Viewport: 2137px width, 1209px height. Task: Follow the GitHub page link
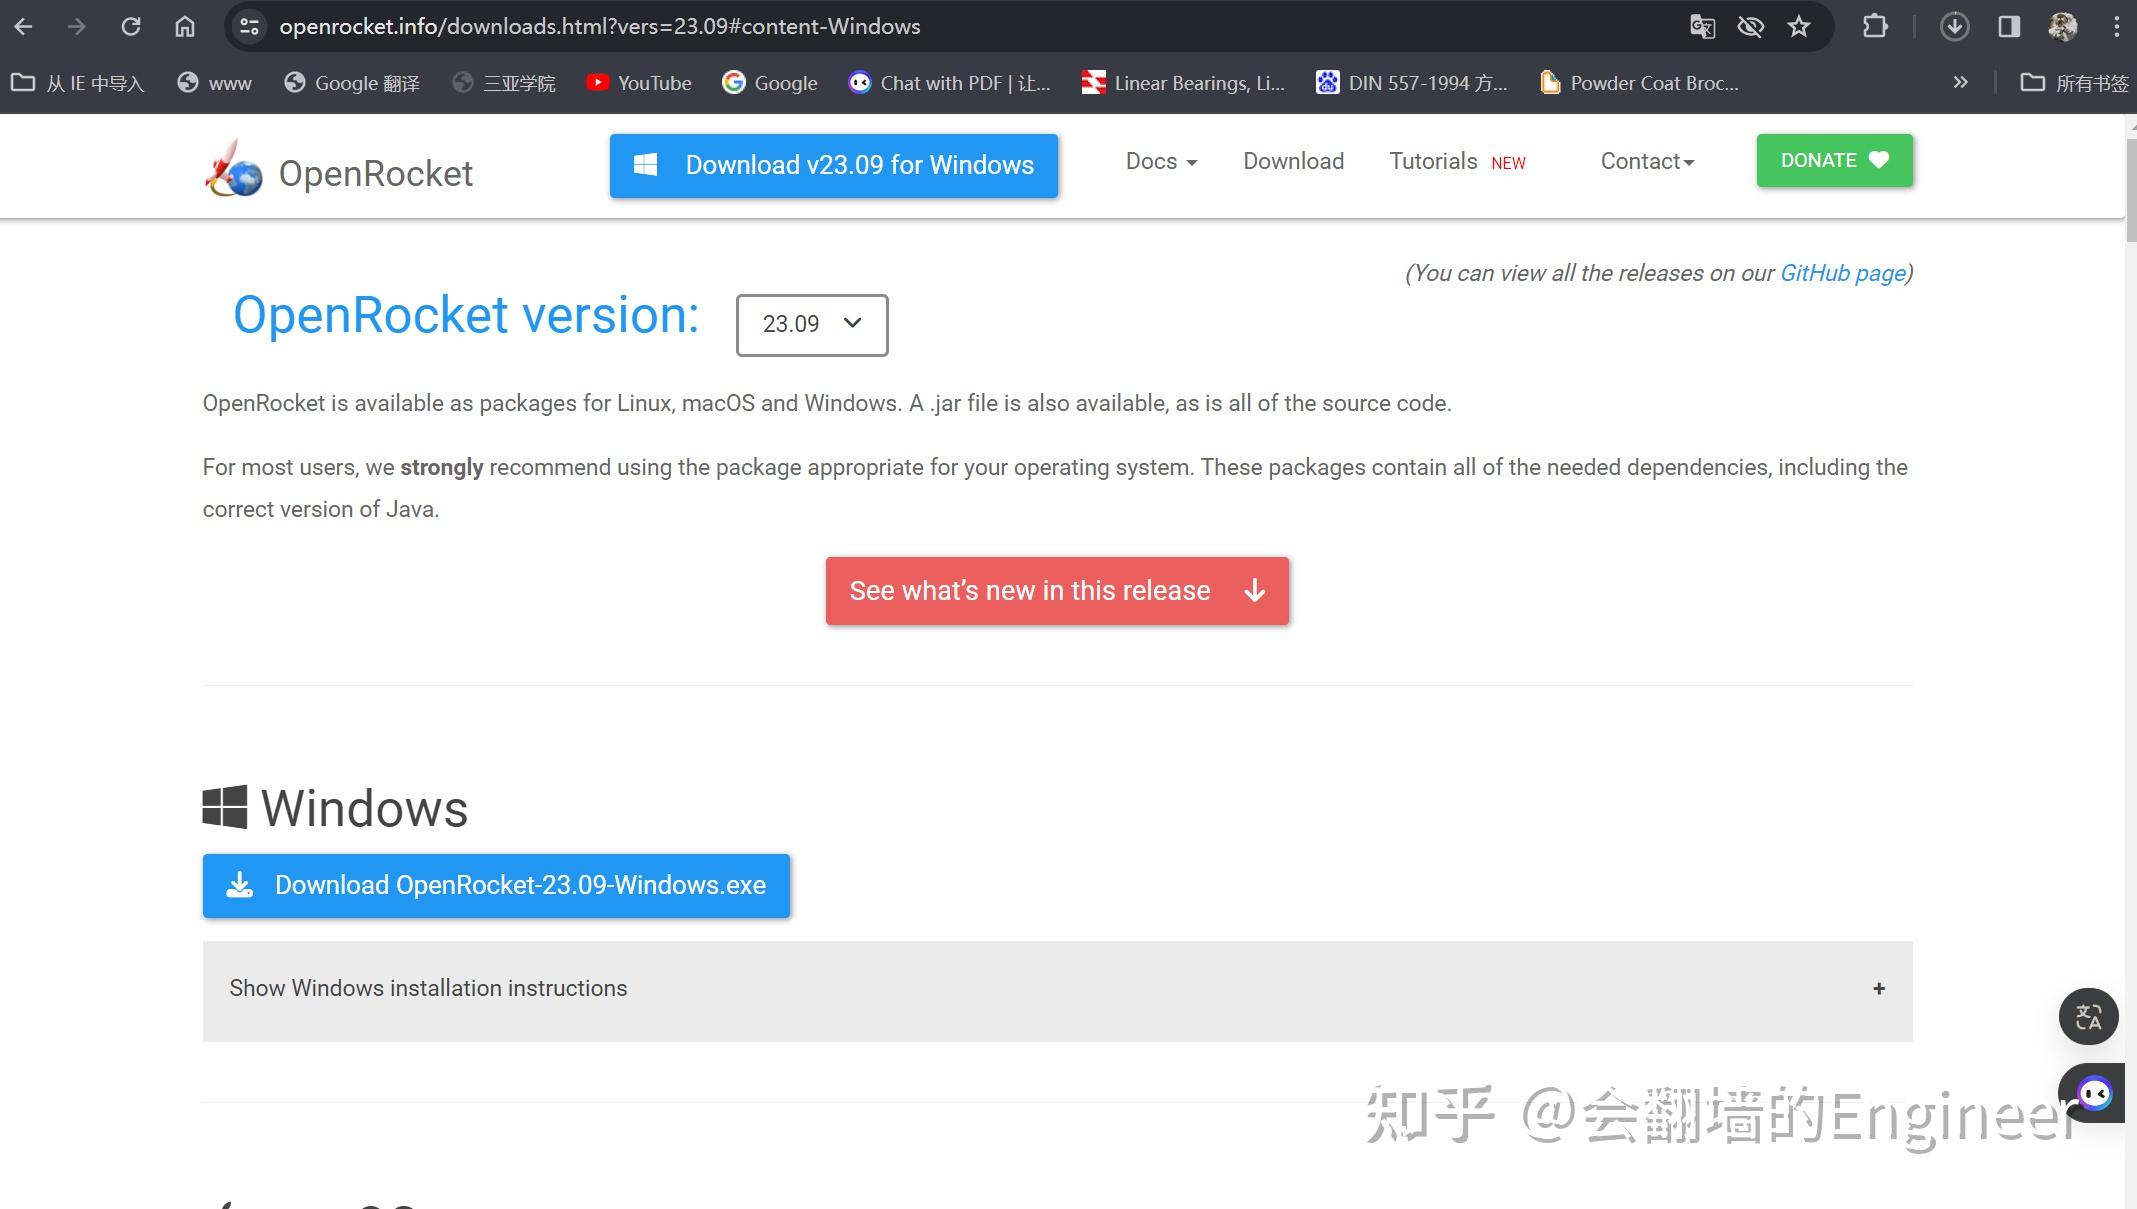point(1841,273)
